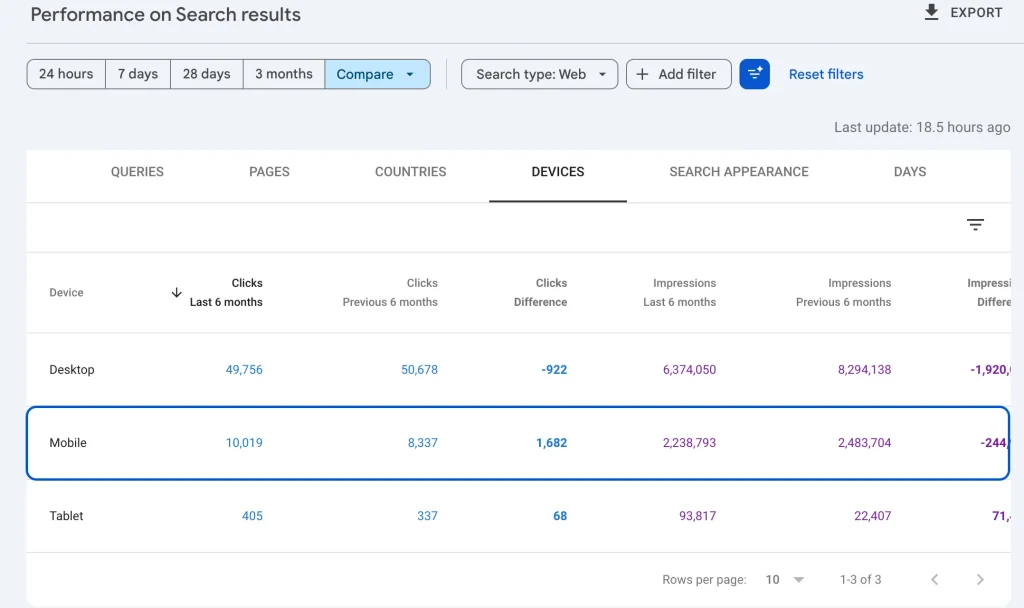Open the Compare date range dropdown
The image size is (1024, 608).
point(377,74)
